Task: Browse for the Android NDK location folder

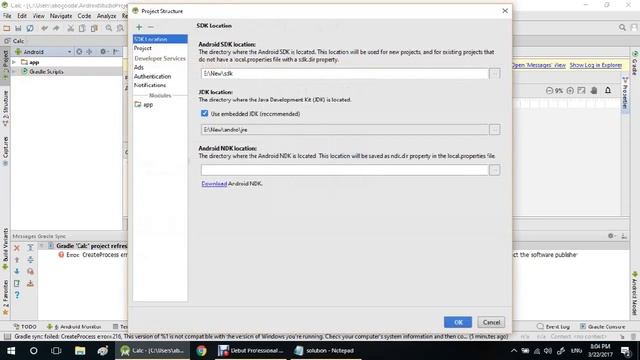Action: tap(495, 170)
